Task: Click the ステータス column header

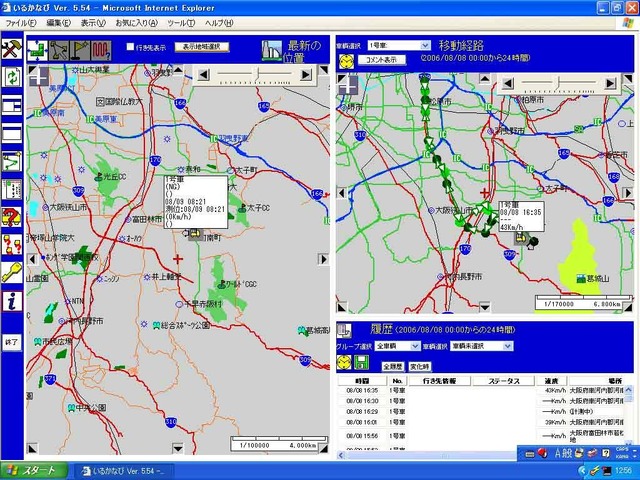Action: (x=504, y=381)
